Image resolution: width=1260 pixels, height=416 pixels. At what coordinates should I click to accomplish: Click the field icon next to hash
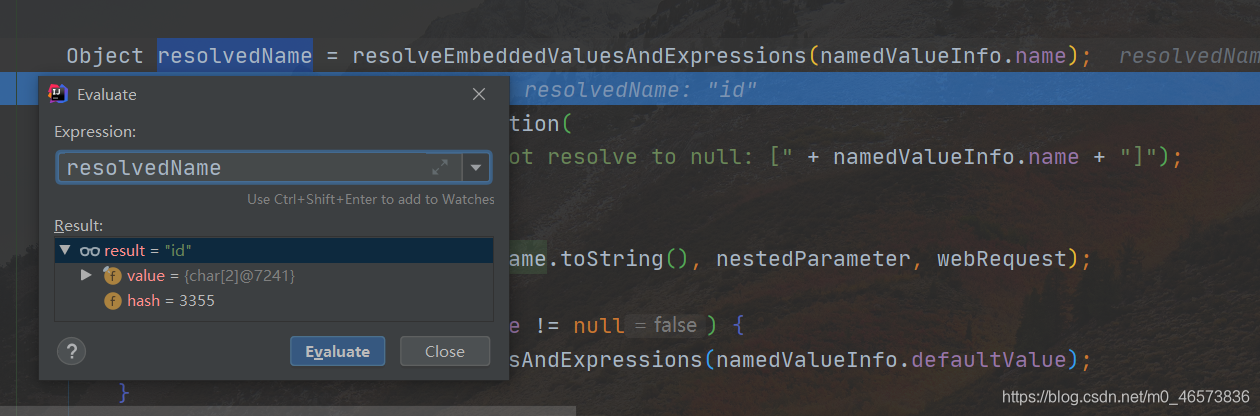tap(113, 300)
